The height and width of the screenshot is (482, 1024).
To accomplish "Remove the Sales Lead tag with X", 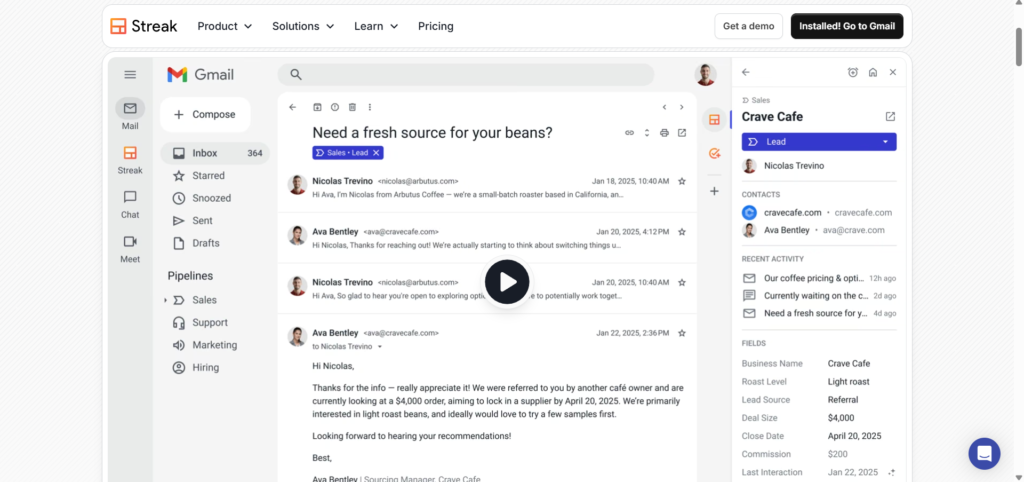I will click(376, 153).
